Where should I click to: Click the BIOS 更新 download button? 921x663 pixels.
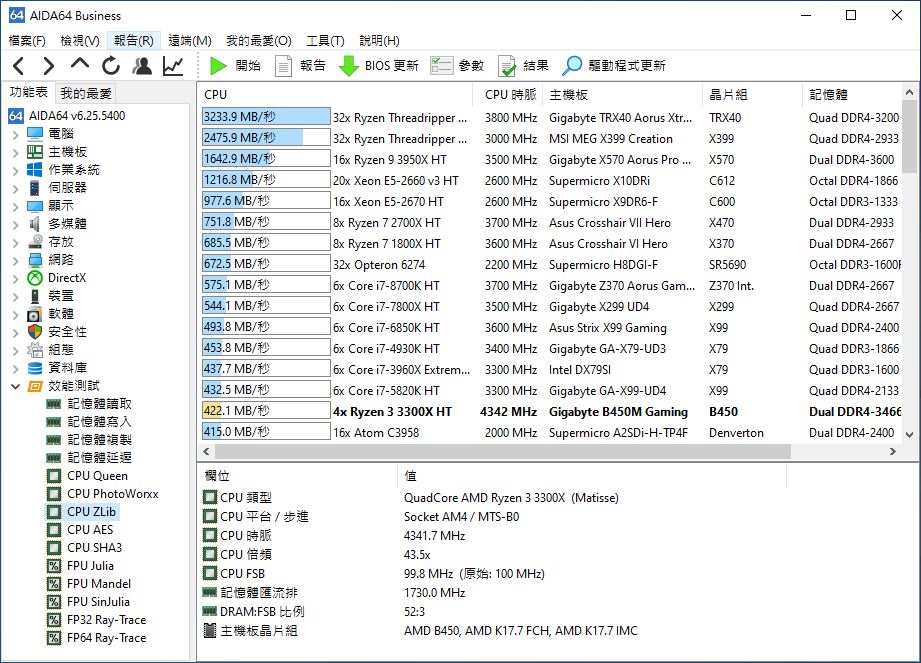(378, 66)
